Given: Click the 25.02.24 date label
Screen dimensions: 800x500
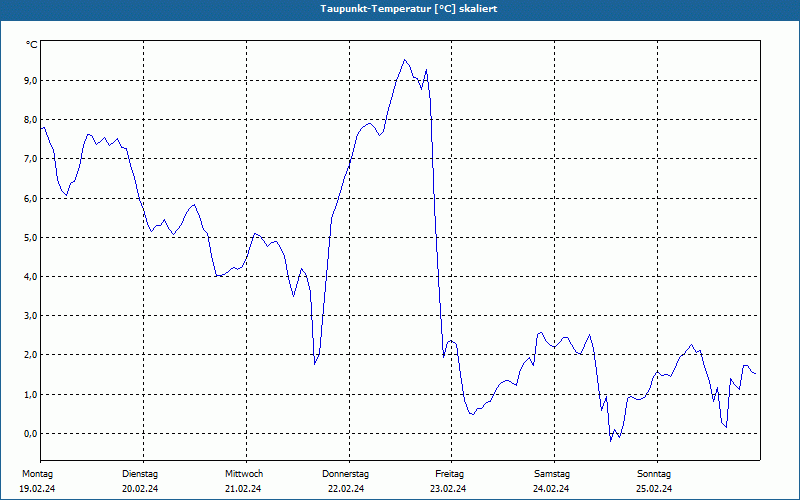Looking at the screenshot, I should [654, 489].
